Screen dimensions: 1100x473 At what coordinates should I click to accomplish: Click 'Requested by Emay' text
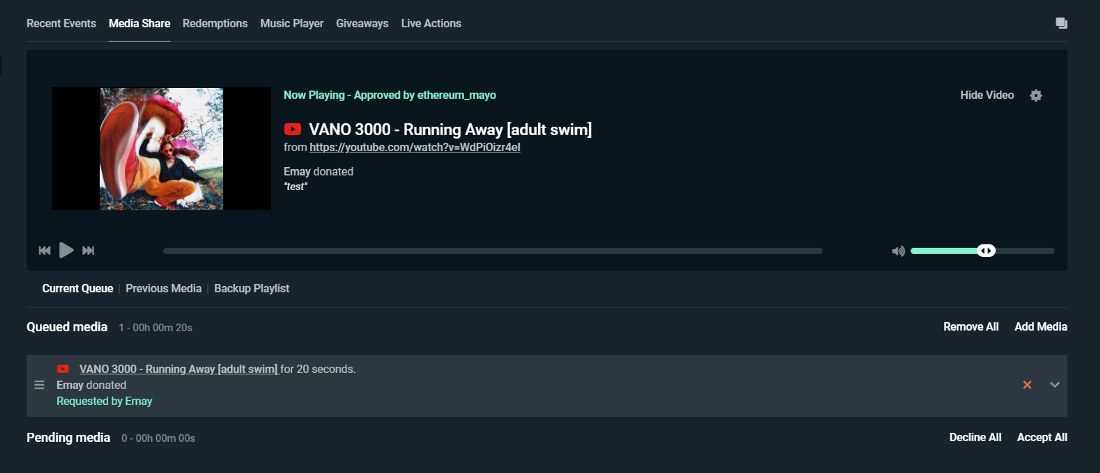pyautogui.click(x=104, y=401)
